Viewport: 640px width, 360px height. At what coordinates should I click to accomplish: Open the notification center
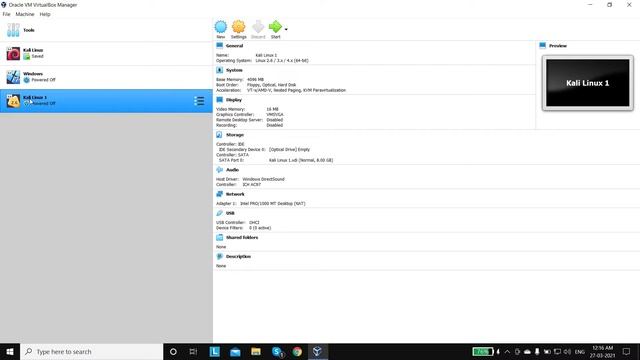[x=627, y=351]
